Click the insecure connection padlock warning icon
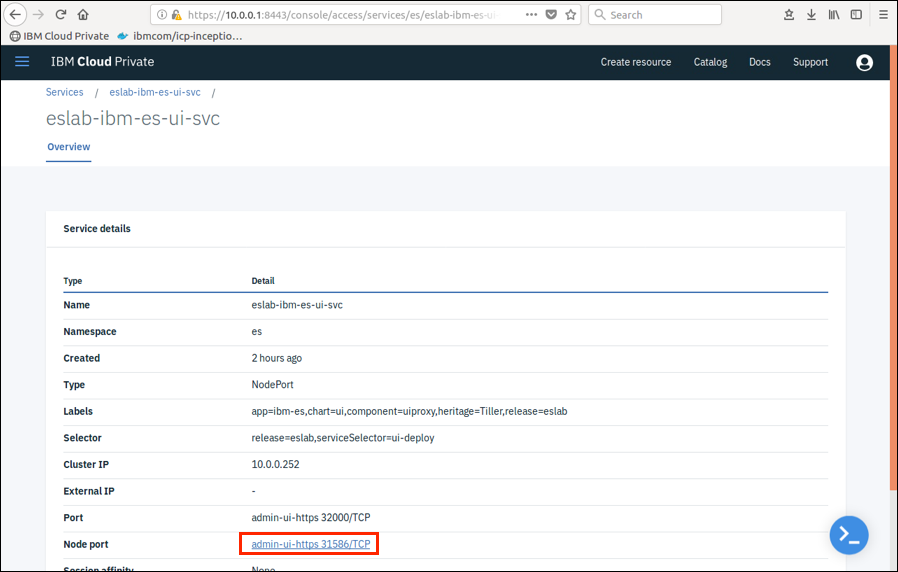898x572 pixels. click(x=176, y=15)
